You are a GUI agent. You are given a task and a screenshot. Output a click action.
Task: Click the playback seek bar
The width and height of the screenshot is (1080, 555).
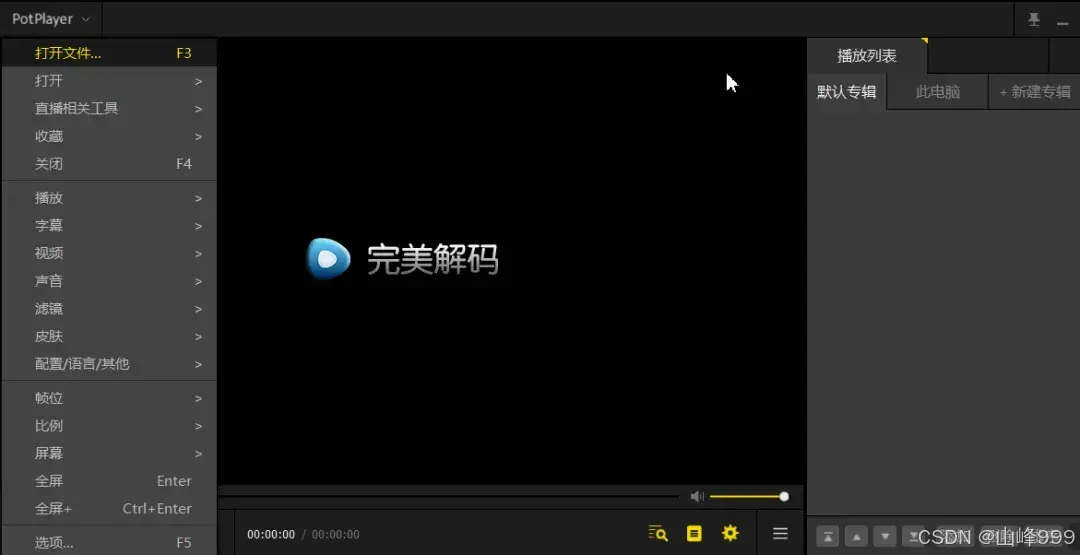point(448,496)
